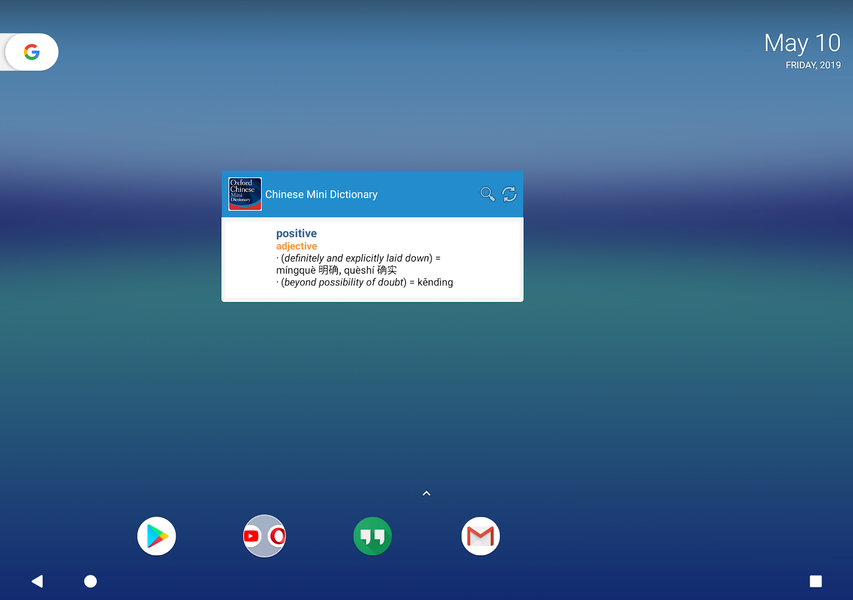The height and width of the screenshot is (600, 853).
Task: Tap the magnifier search icon in dictionary widget
Action: [487, 194]
